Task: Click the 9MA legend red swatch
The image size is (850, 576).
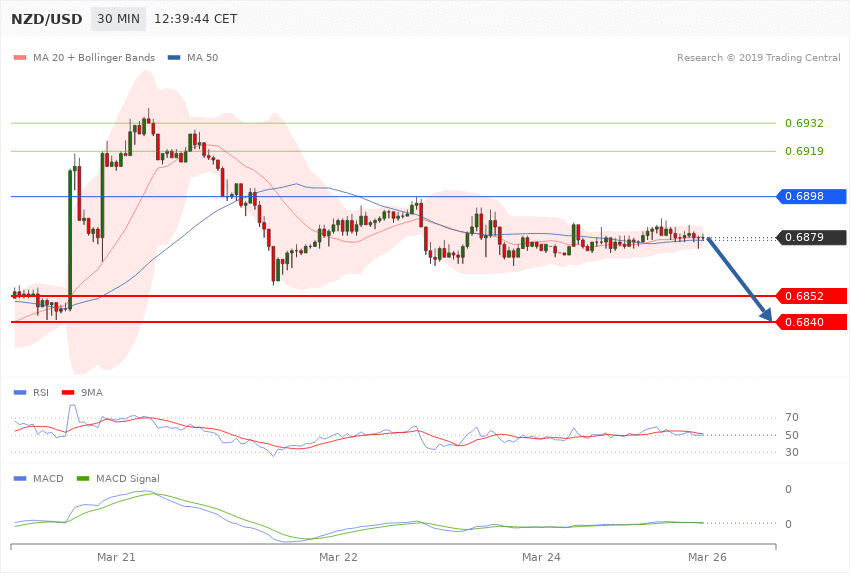Action: pyautogui.click(x=68, y=392)
